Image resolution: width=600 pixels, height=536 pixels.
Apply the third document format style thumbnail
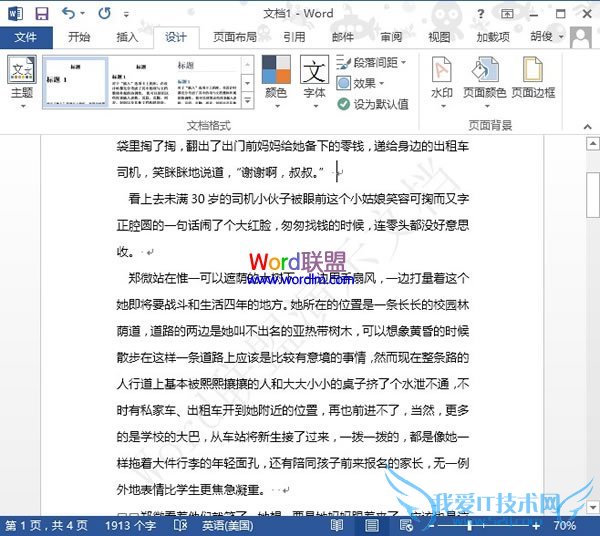click(207, 82)
